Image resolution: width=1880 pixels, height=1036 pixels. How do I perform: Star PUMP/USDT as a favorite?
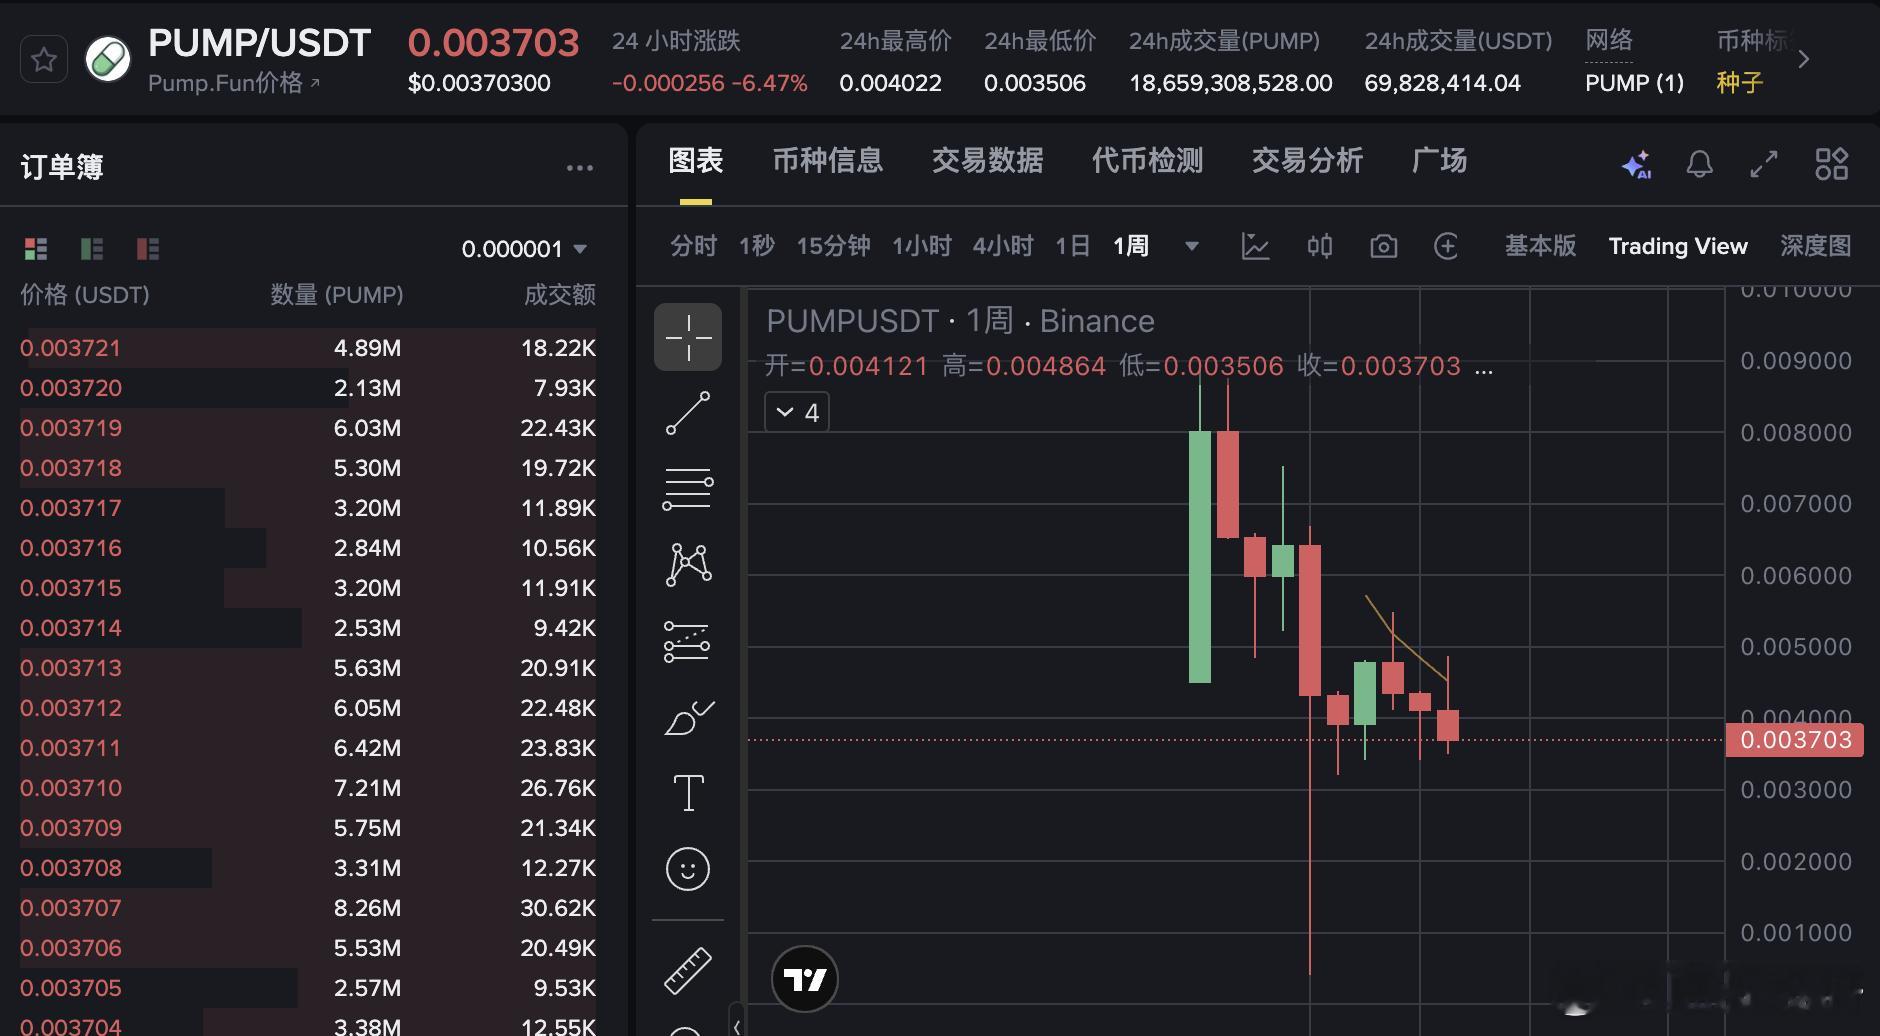(43, 59)
